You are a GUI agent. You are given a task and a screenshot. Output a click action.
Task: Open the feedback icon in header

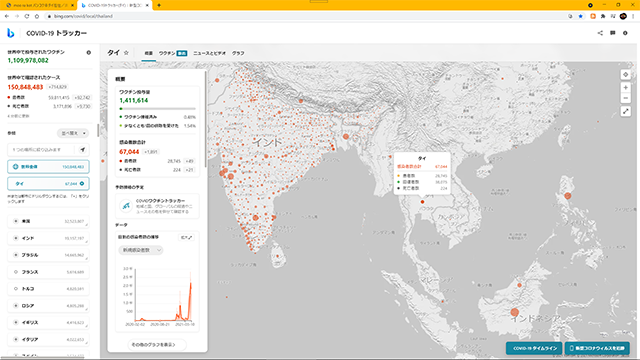pos(613,33)
